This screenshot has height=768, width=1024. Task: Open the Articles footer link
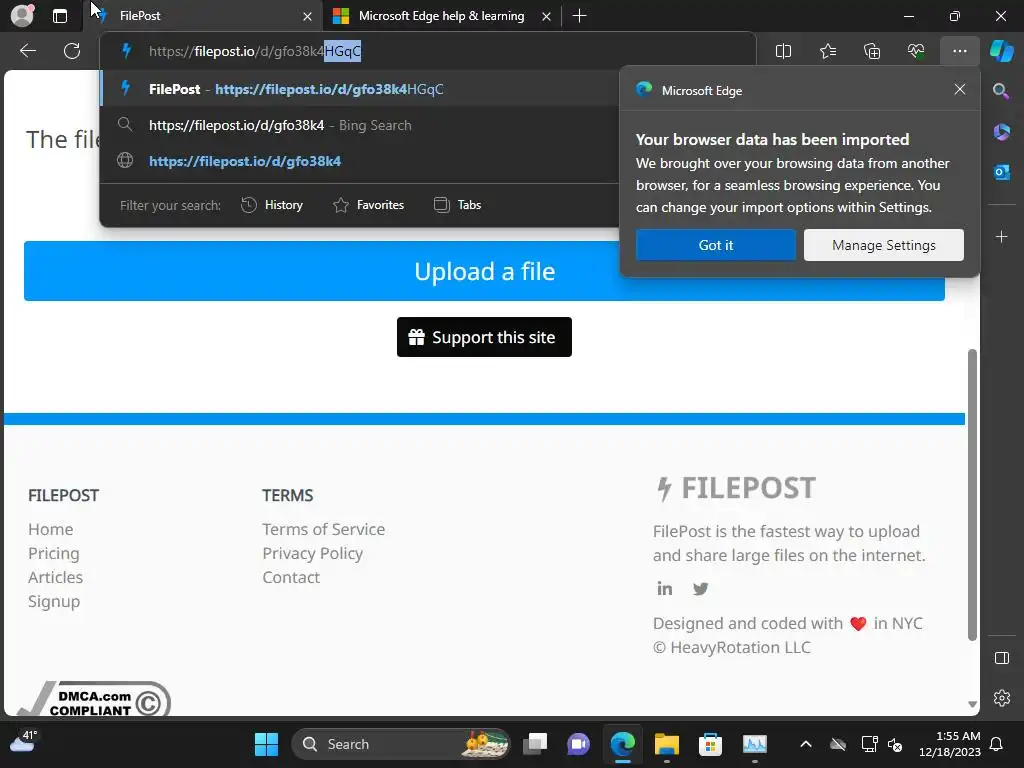(56, 577)
